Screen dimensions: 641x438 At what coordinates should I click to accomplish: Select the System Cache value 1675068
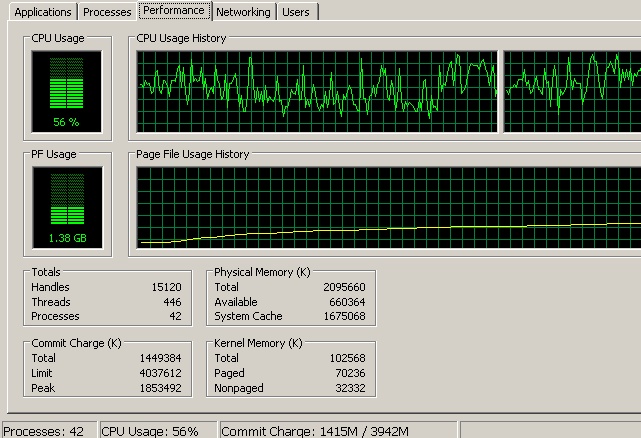pos(345,317)
